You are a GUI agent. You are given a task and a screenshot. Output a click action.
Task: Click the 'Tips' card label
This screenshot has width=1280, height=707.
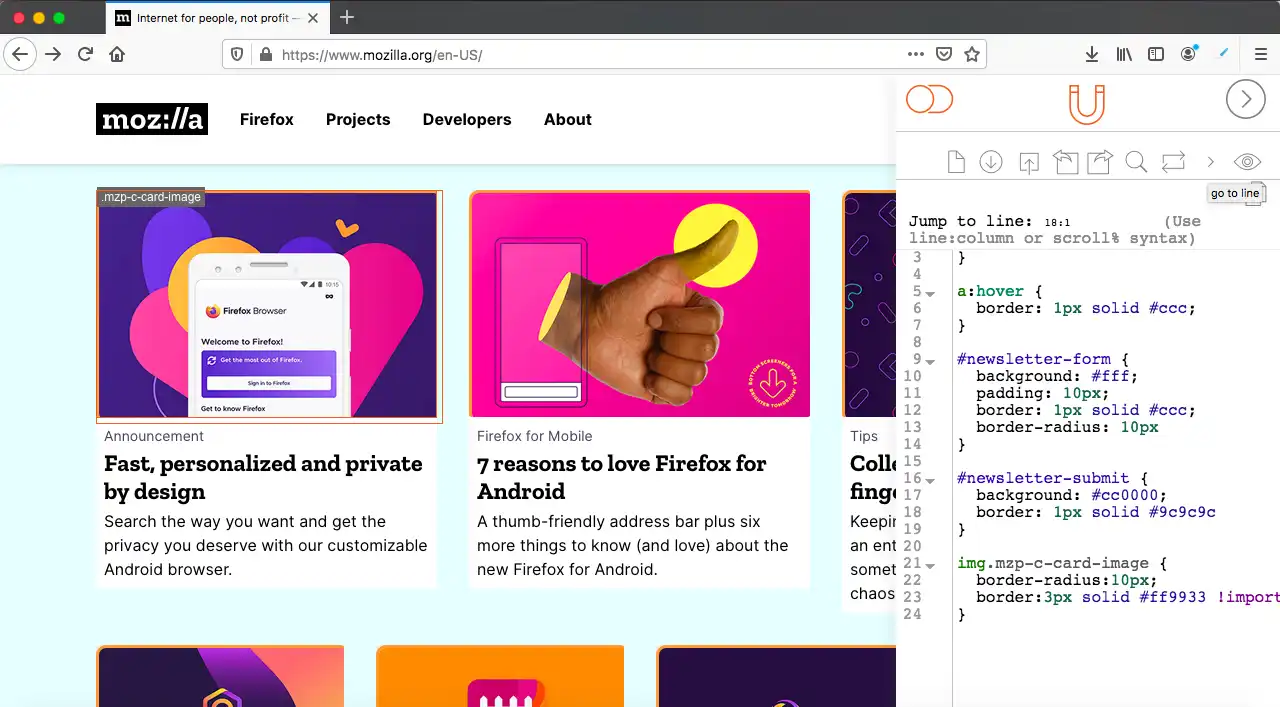pos(864,436)
